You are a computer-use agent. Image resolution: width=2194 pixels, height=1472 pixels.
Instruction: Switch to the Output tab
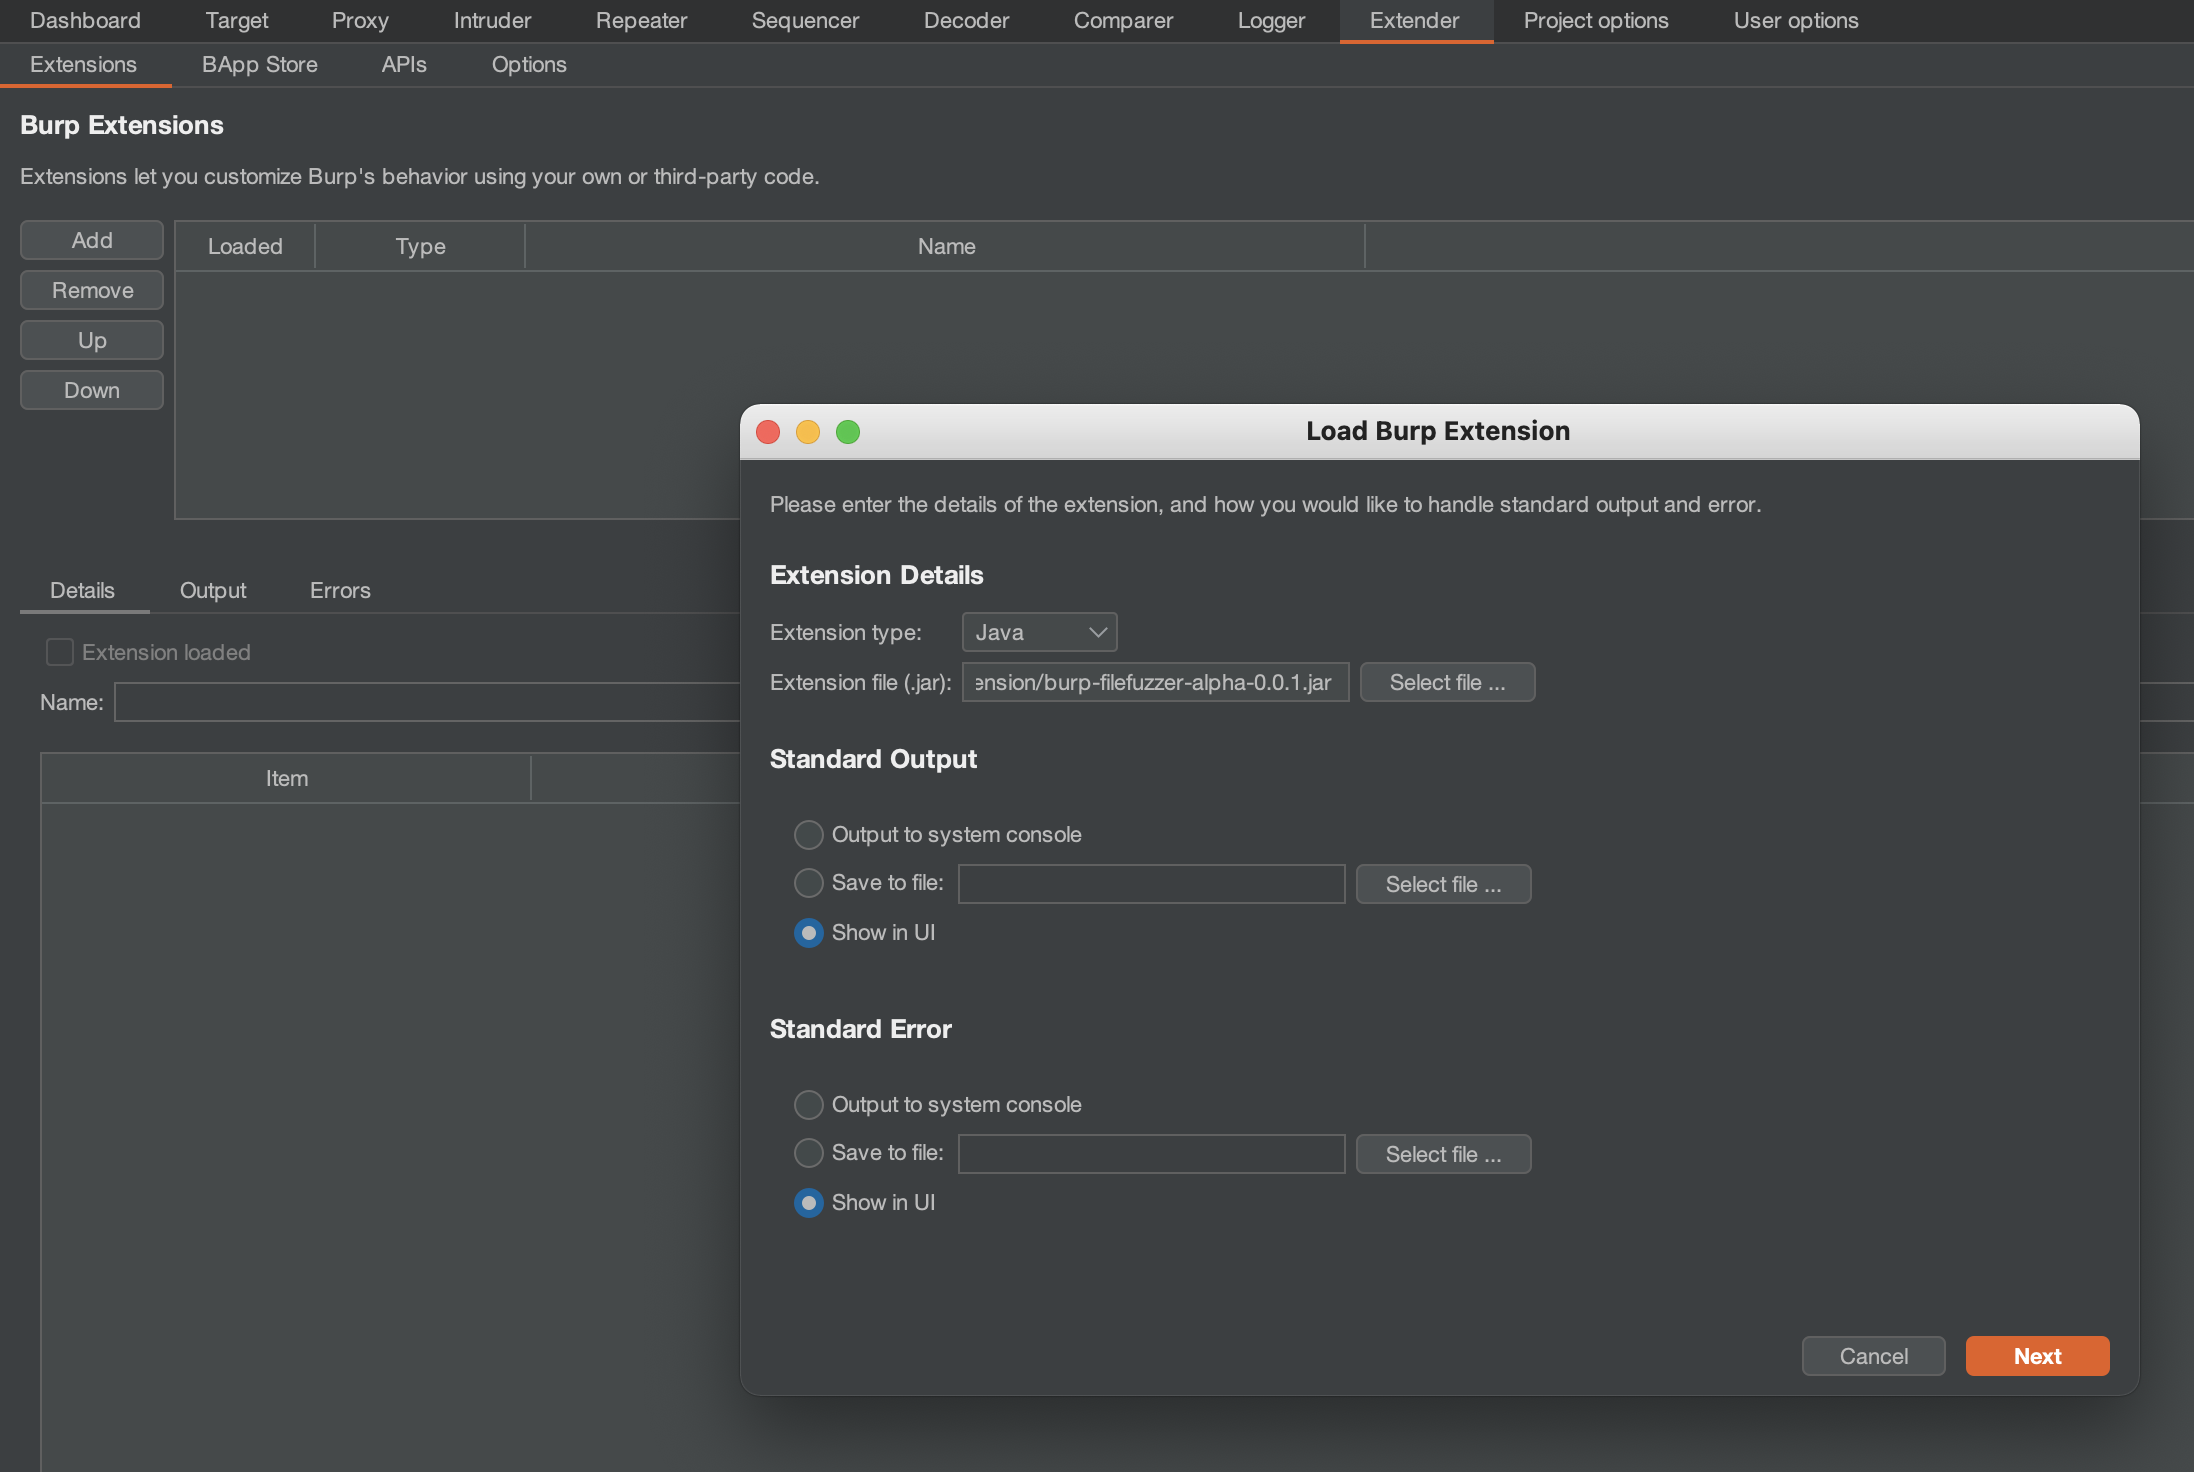pyautogui.click(x=213, y=590)
